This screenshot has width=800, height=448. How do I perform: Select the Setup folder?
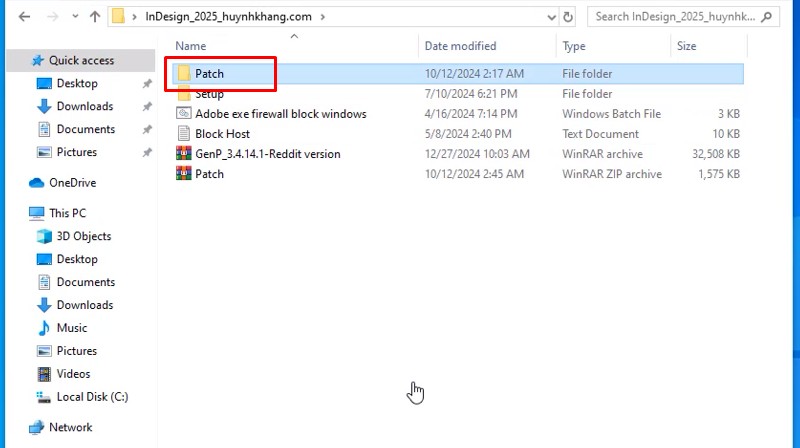[209, 94]
